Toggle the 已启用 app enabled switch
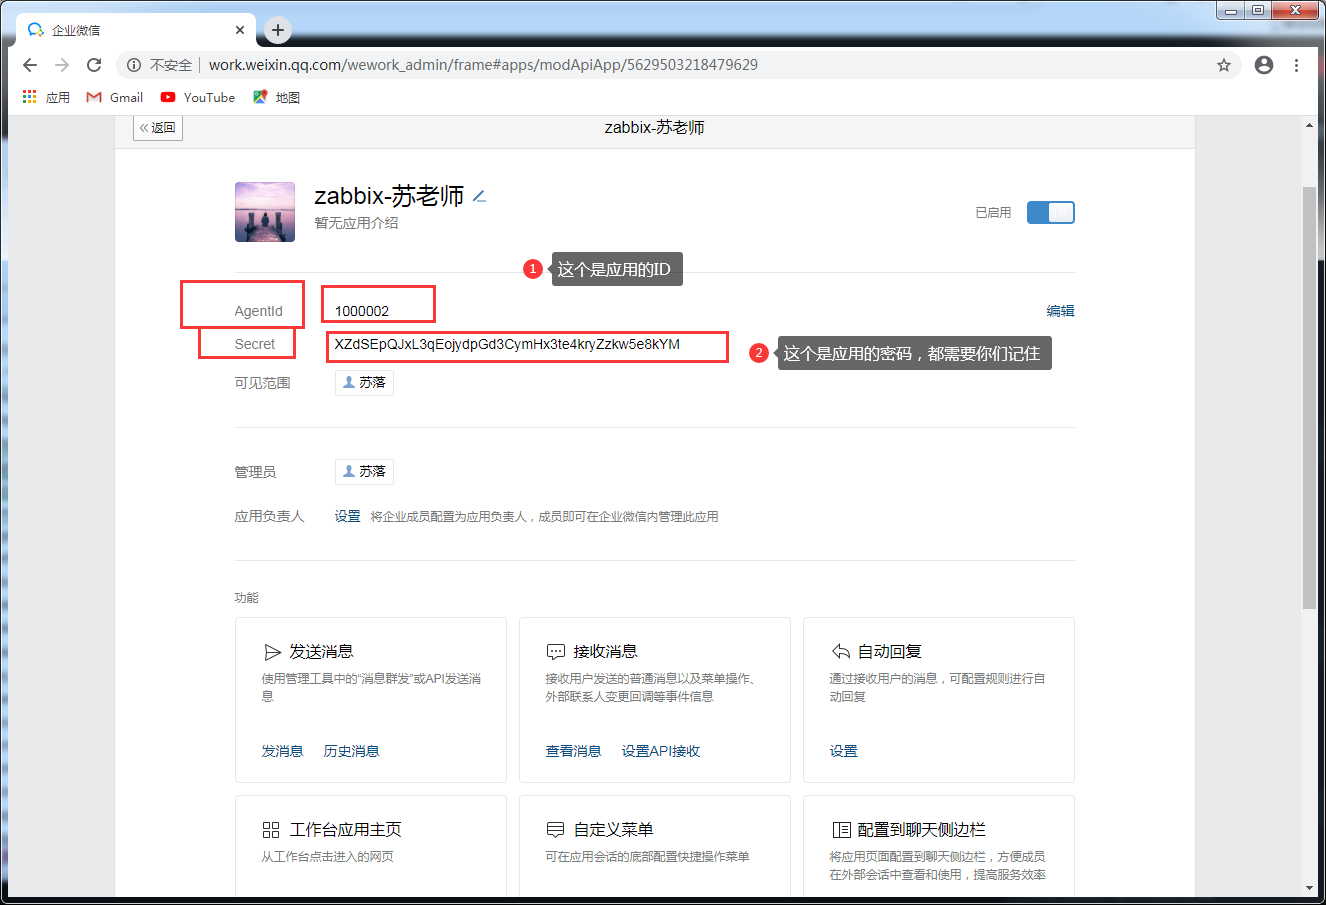The height and width of the screenshot is (905, 1326). [x=1050, y=212]
